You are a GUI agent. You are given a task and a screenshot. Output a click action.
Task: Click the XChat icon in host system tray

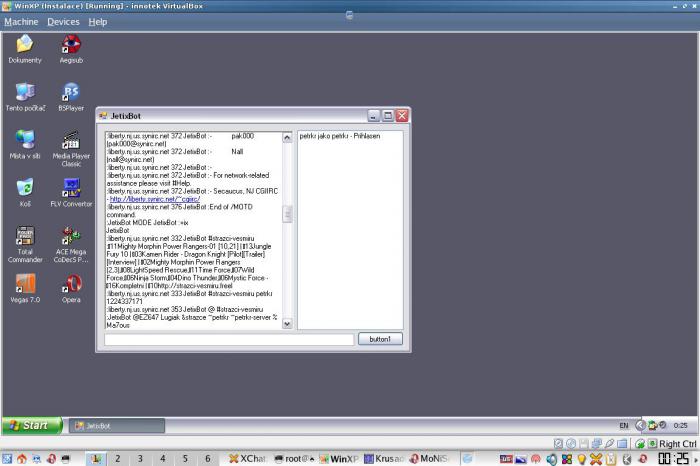tap(596, 459)
